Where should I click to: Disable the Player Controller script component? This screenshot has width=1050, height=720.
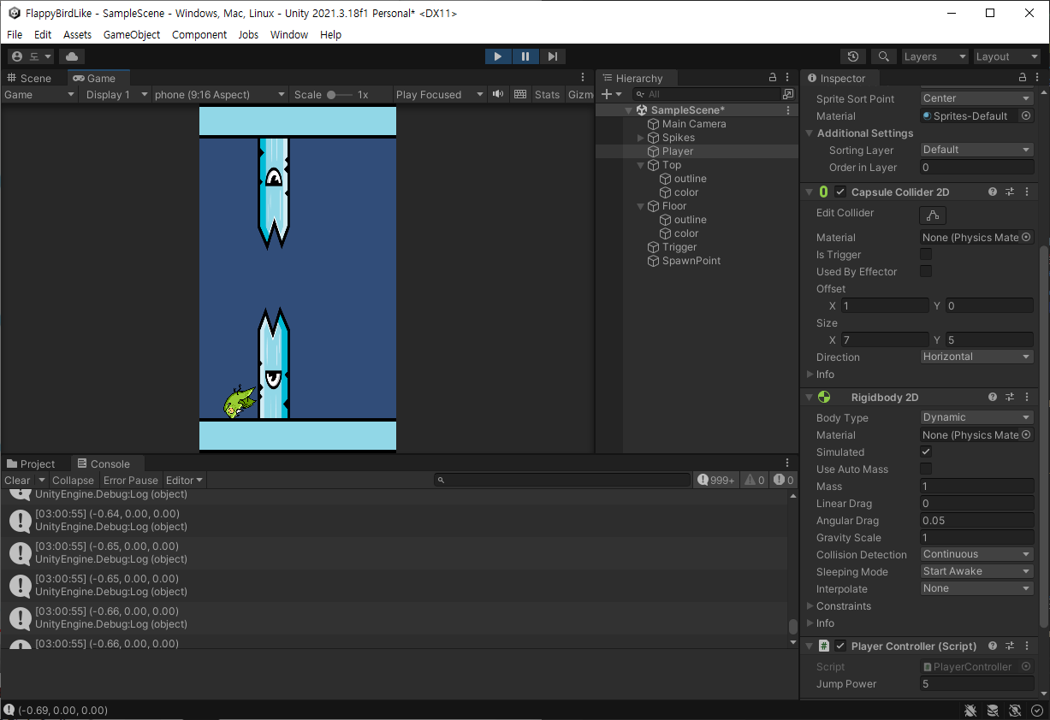pyautogui.click(x=840, y=646)
